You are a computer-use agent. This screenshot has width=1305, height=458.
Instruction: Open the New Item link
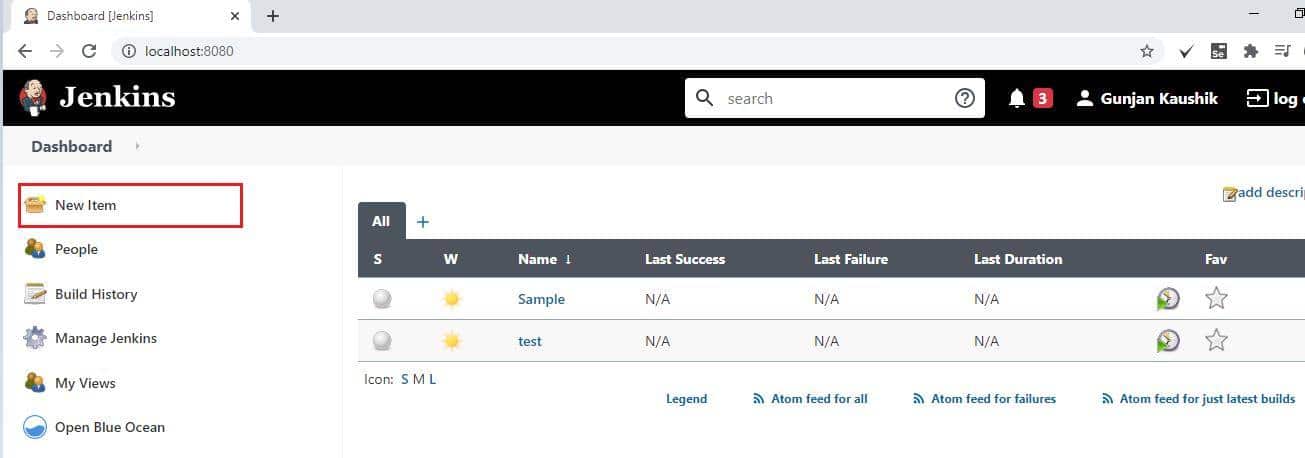(86, 205)
